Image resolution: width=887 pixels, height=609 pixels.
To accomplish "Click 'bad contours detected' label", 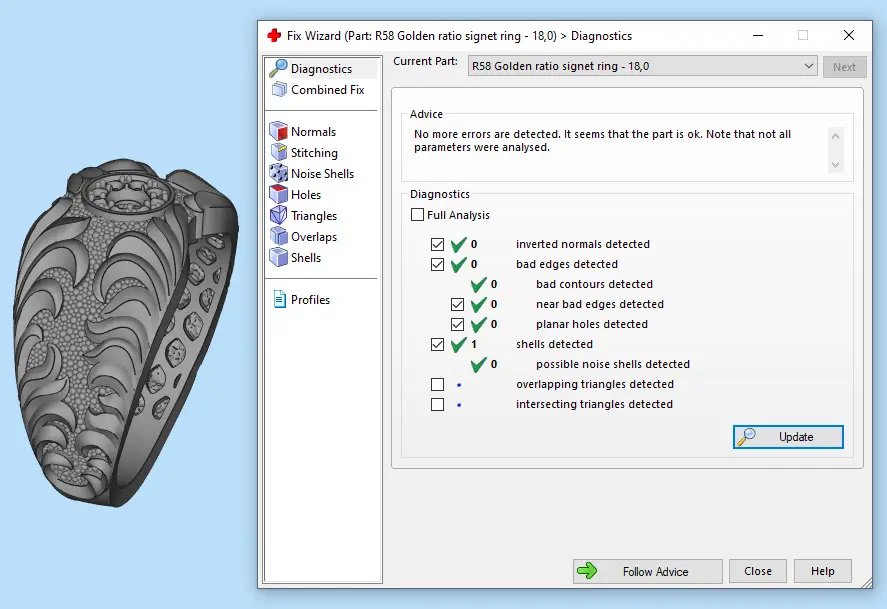I will click(594, 284).
